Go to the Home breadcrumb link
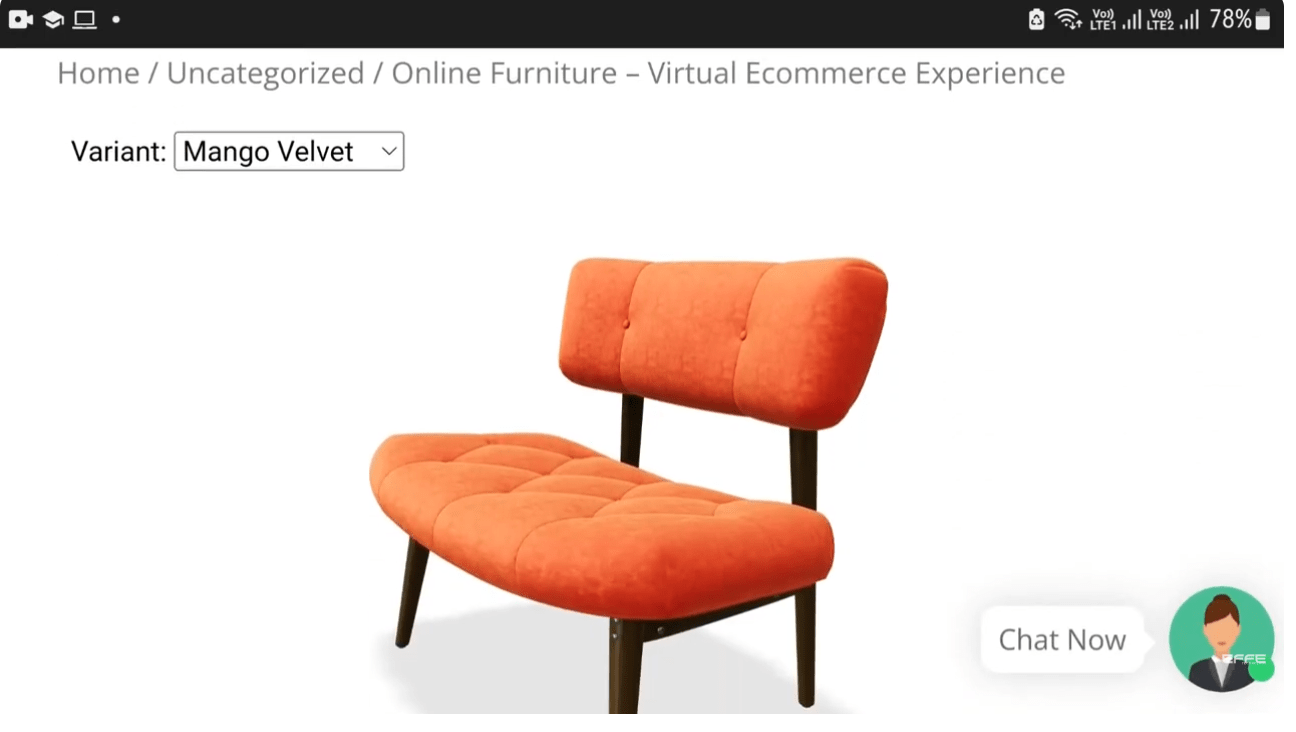 98,73
